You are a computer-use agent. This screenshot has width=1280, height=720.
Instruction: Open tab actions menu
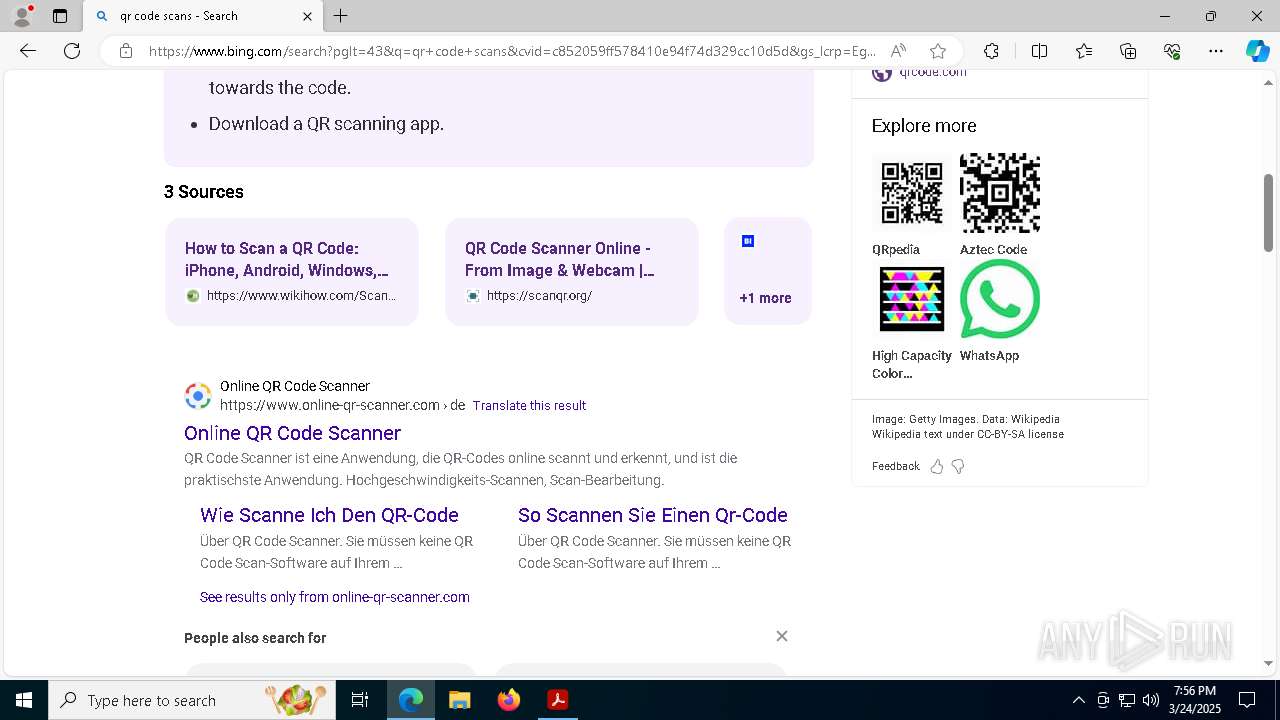pyautogui.click(x=60, y=16)
